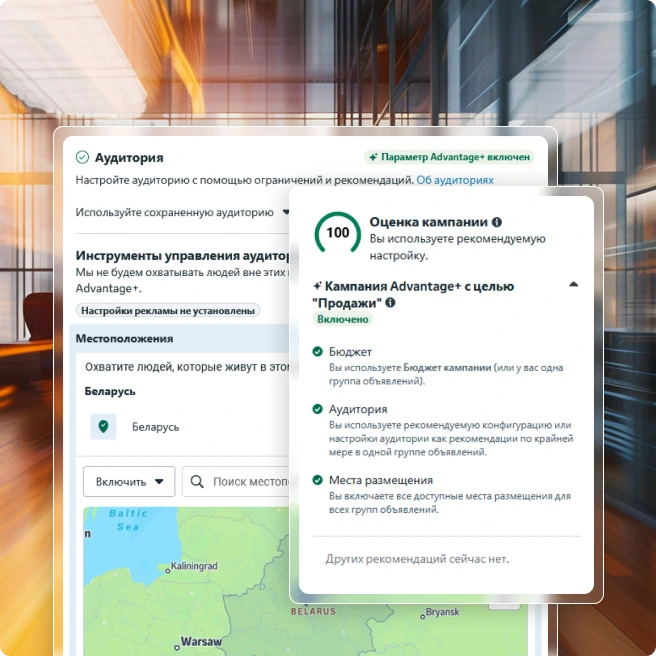The width and height of the screenshot is (656, 656).
Task: Click the Беларусь location pin icon
Action: (x=103, y=427)
